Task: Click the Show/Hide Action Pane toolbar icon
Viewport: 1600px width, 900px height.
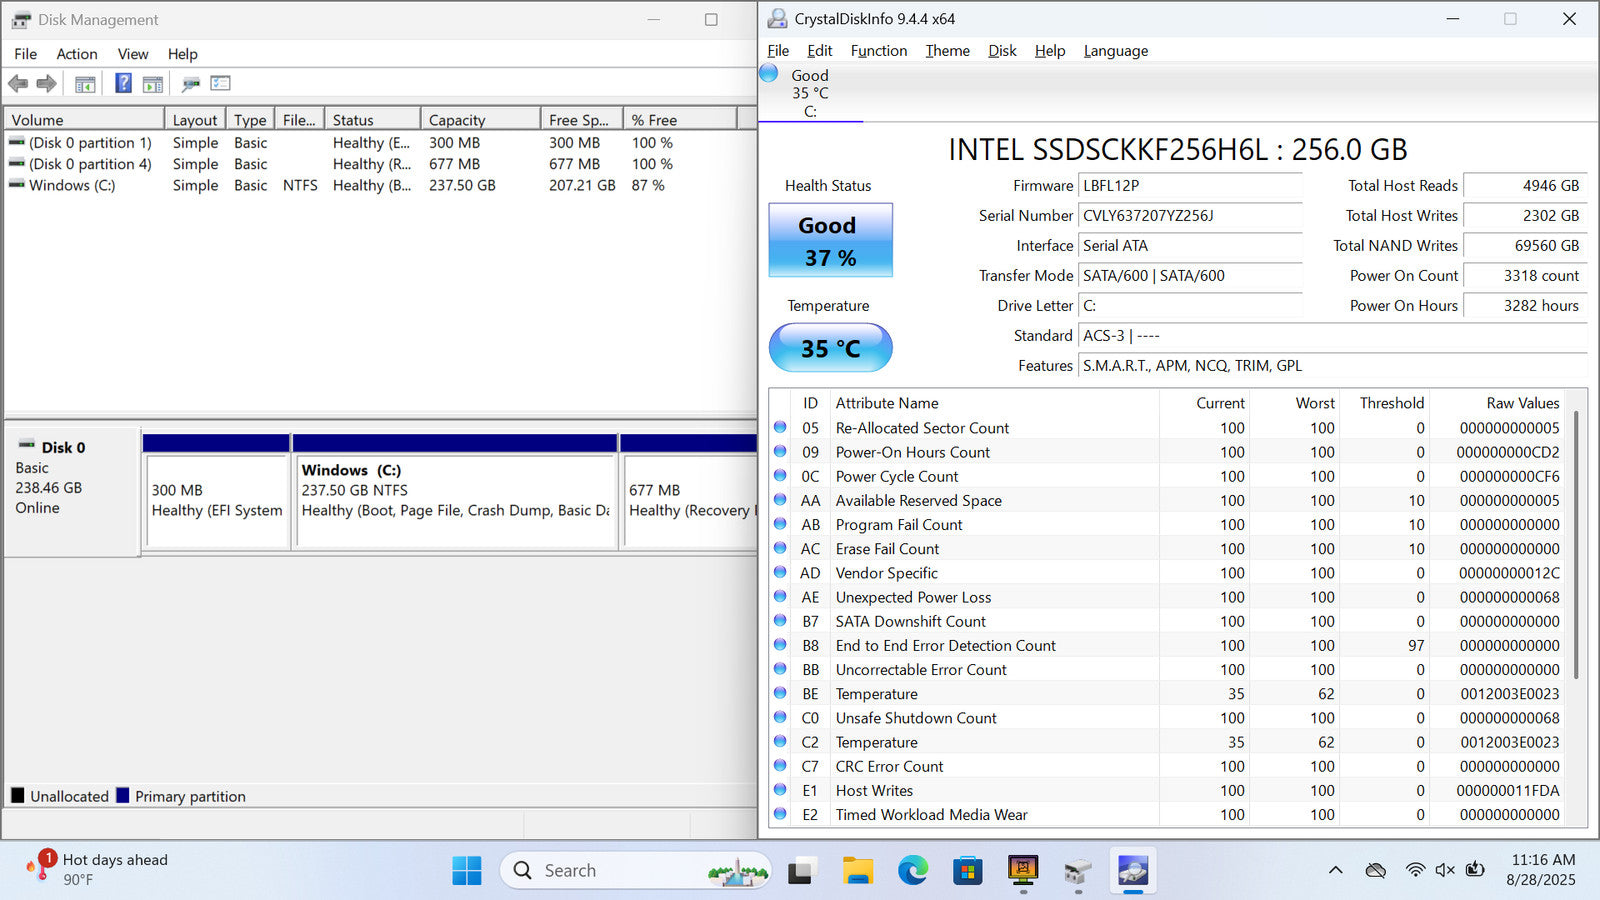Action: [153, 84]
